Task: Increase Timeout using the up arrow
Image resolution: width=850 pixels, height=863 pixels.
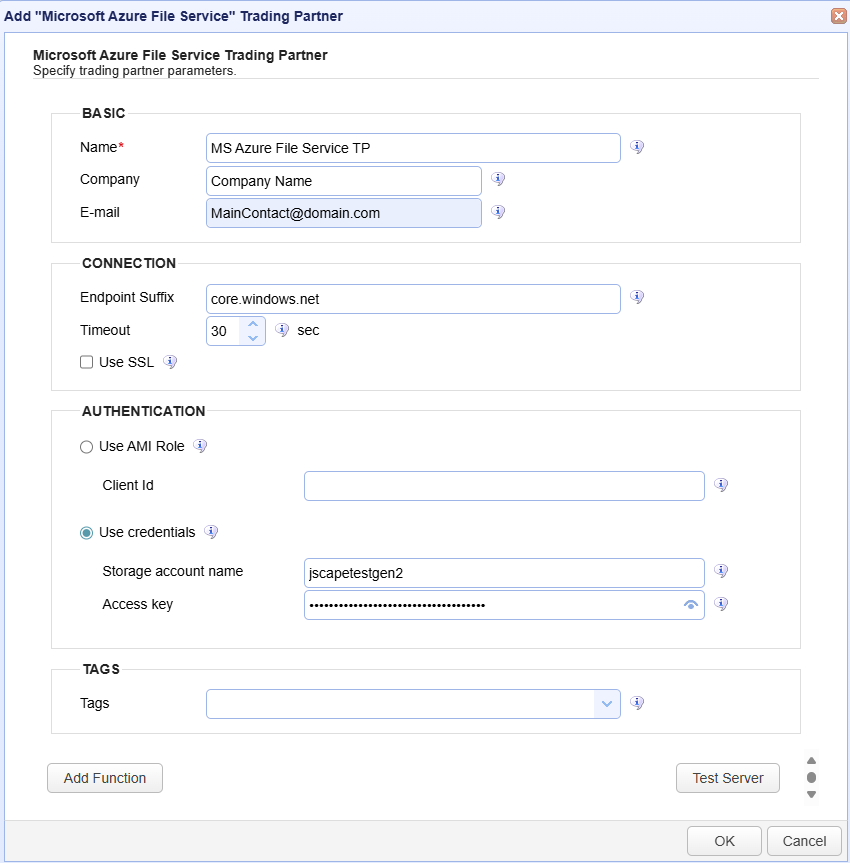Action: pos(253,324)
